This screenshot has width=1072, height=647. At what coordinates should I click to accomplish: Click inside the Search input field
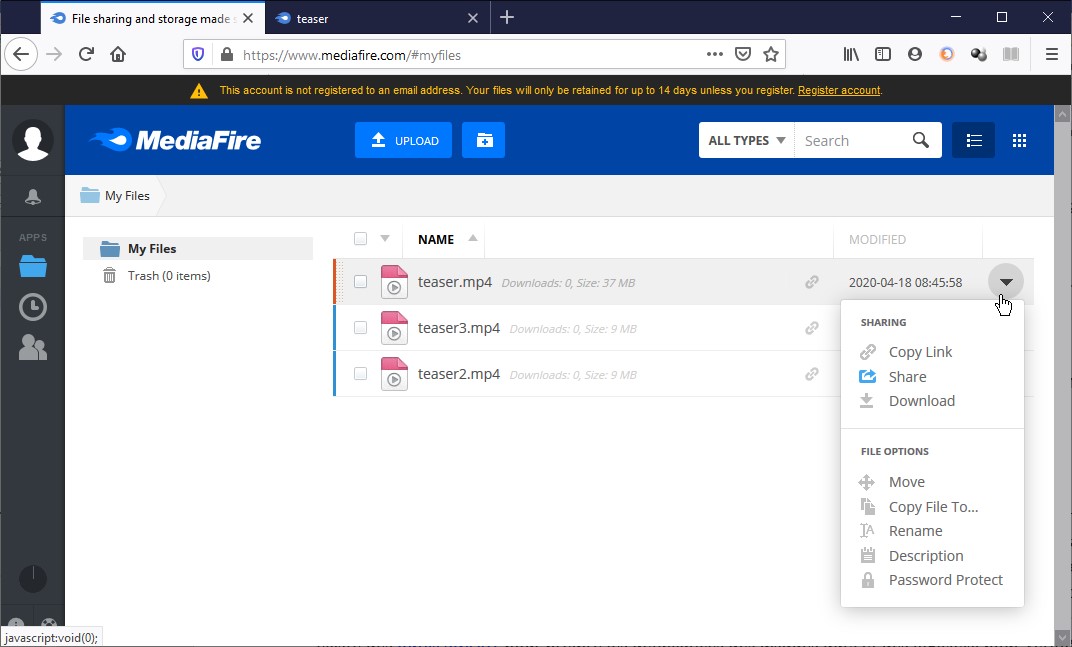coord(850,141)
